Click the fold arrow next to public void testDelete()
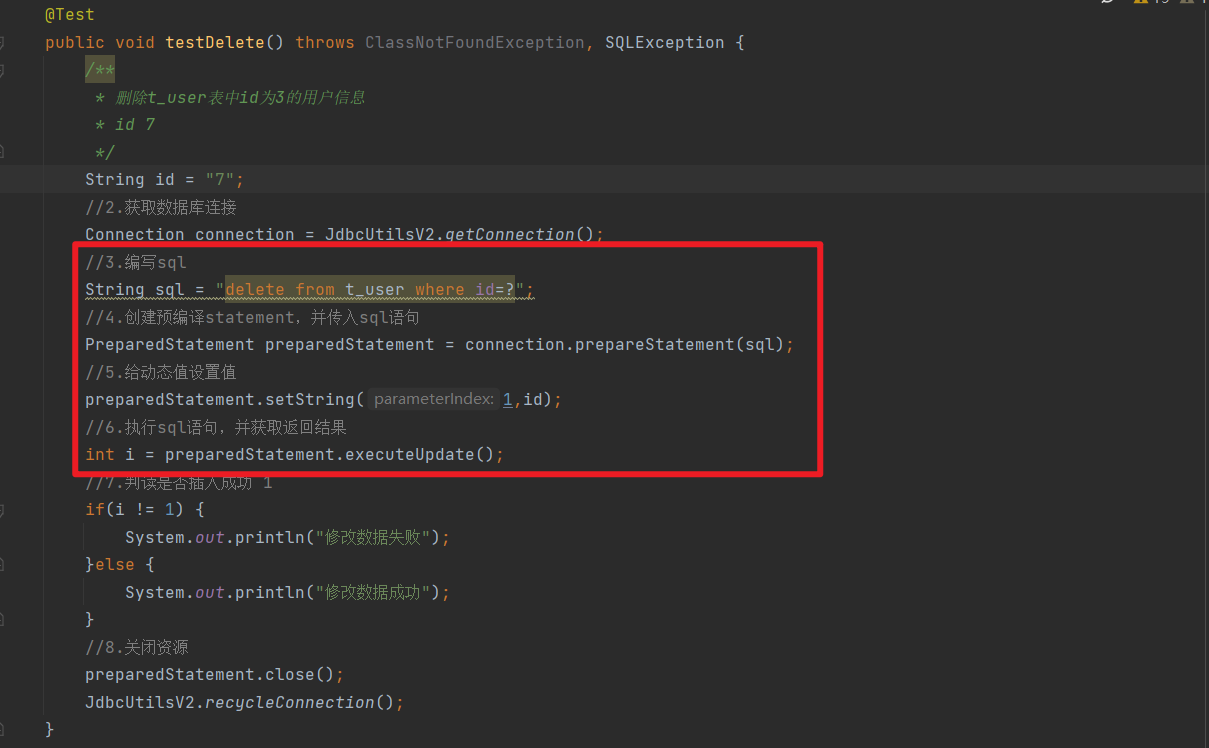The image size is (1209, 748). click(x=4, y=42)
